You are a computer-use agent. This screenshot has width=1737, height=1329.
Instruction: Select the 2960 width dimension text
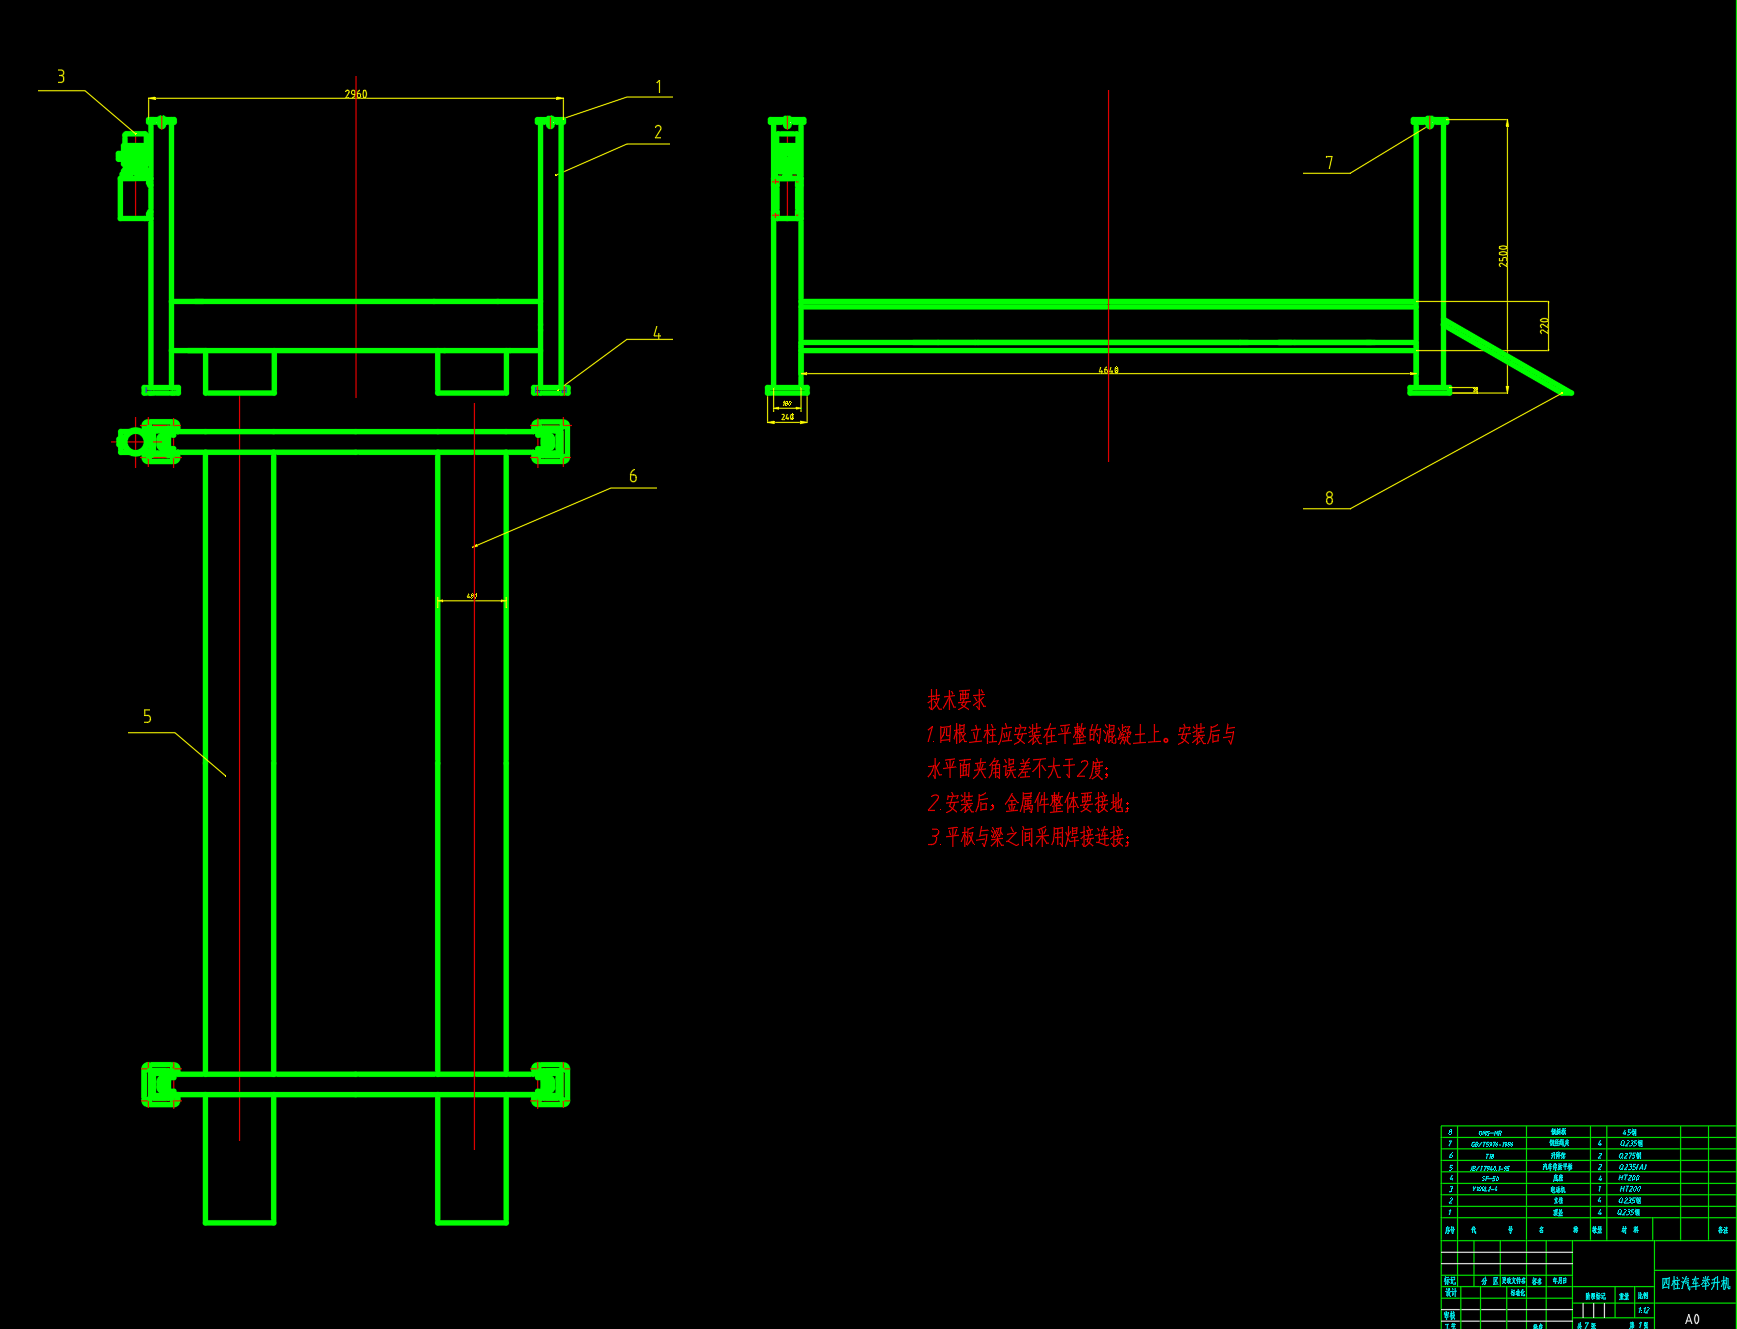[356, 94]
